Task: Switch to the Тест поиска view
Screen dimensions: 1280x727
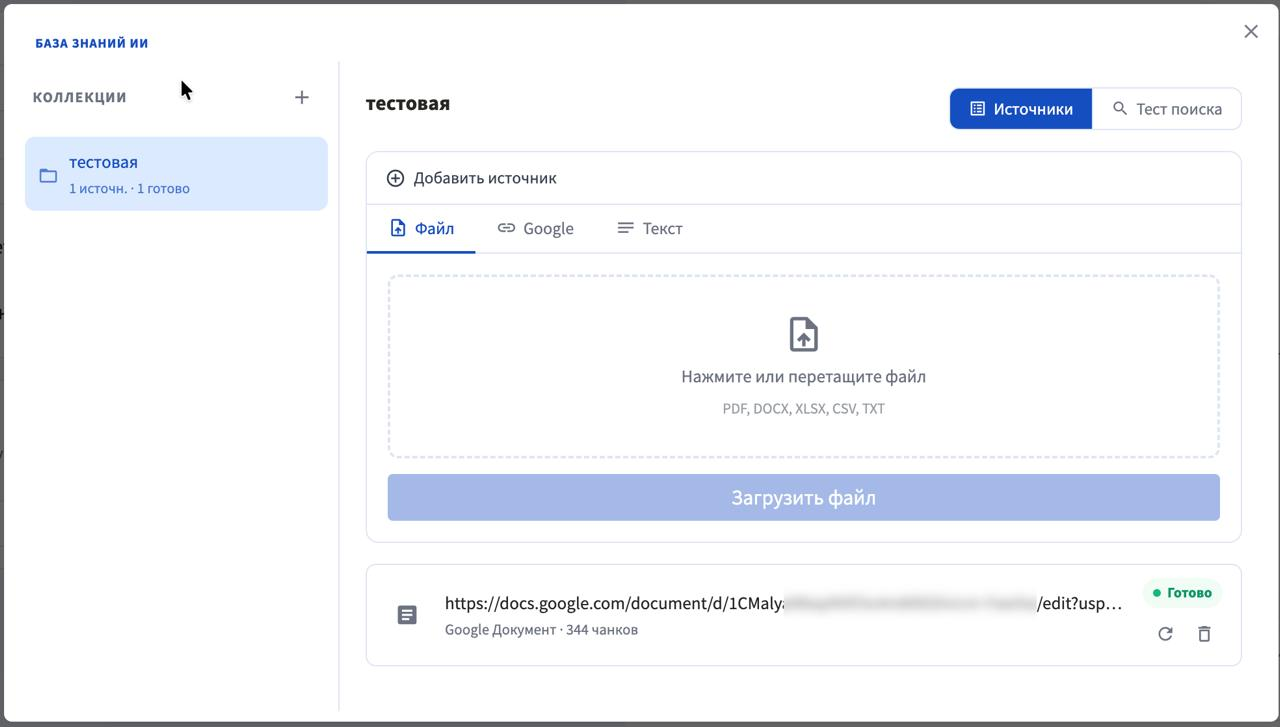Action: click(1167, 109)
